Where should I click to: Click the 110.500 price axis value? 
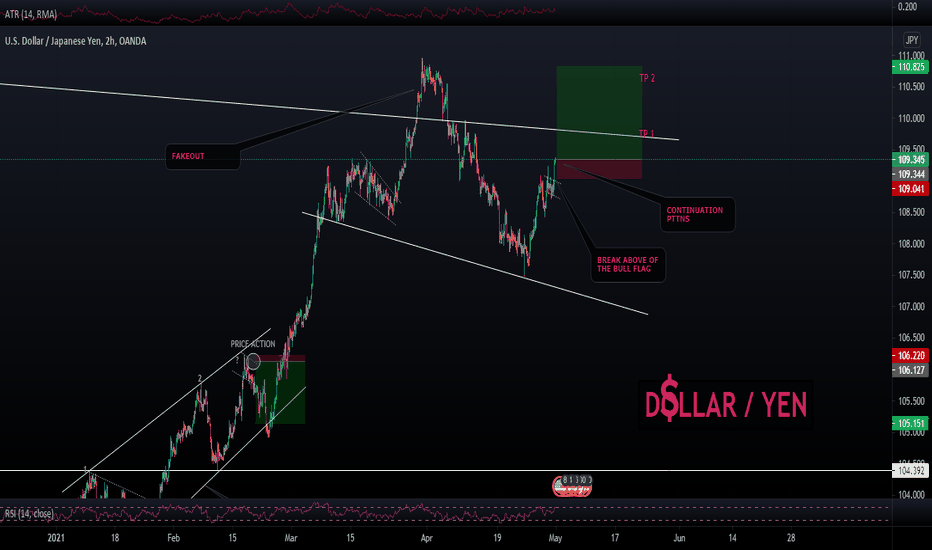911,87
